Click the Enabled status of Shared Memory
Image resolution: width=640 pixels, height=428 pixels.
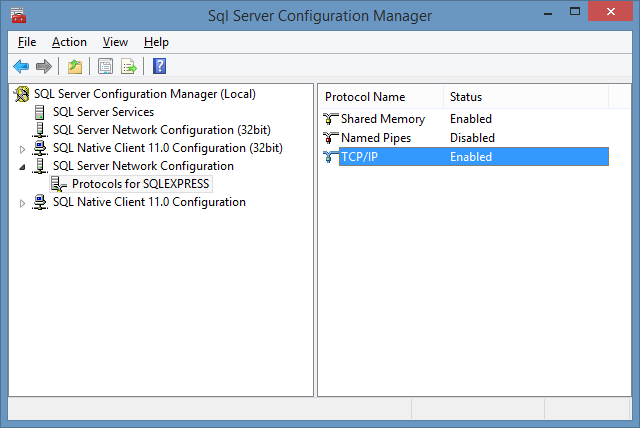point(471,119)
